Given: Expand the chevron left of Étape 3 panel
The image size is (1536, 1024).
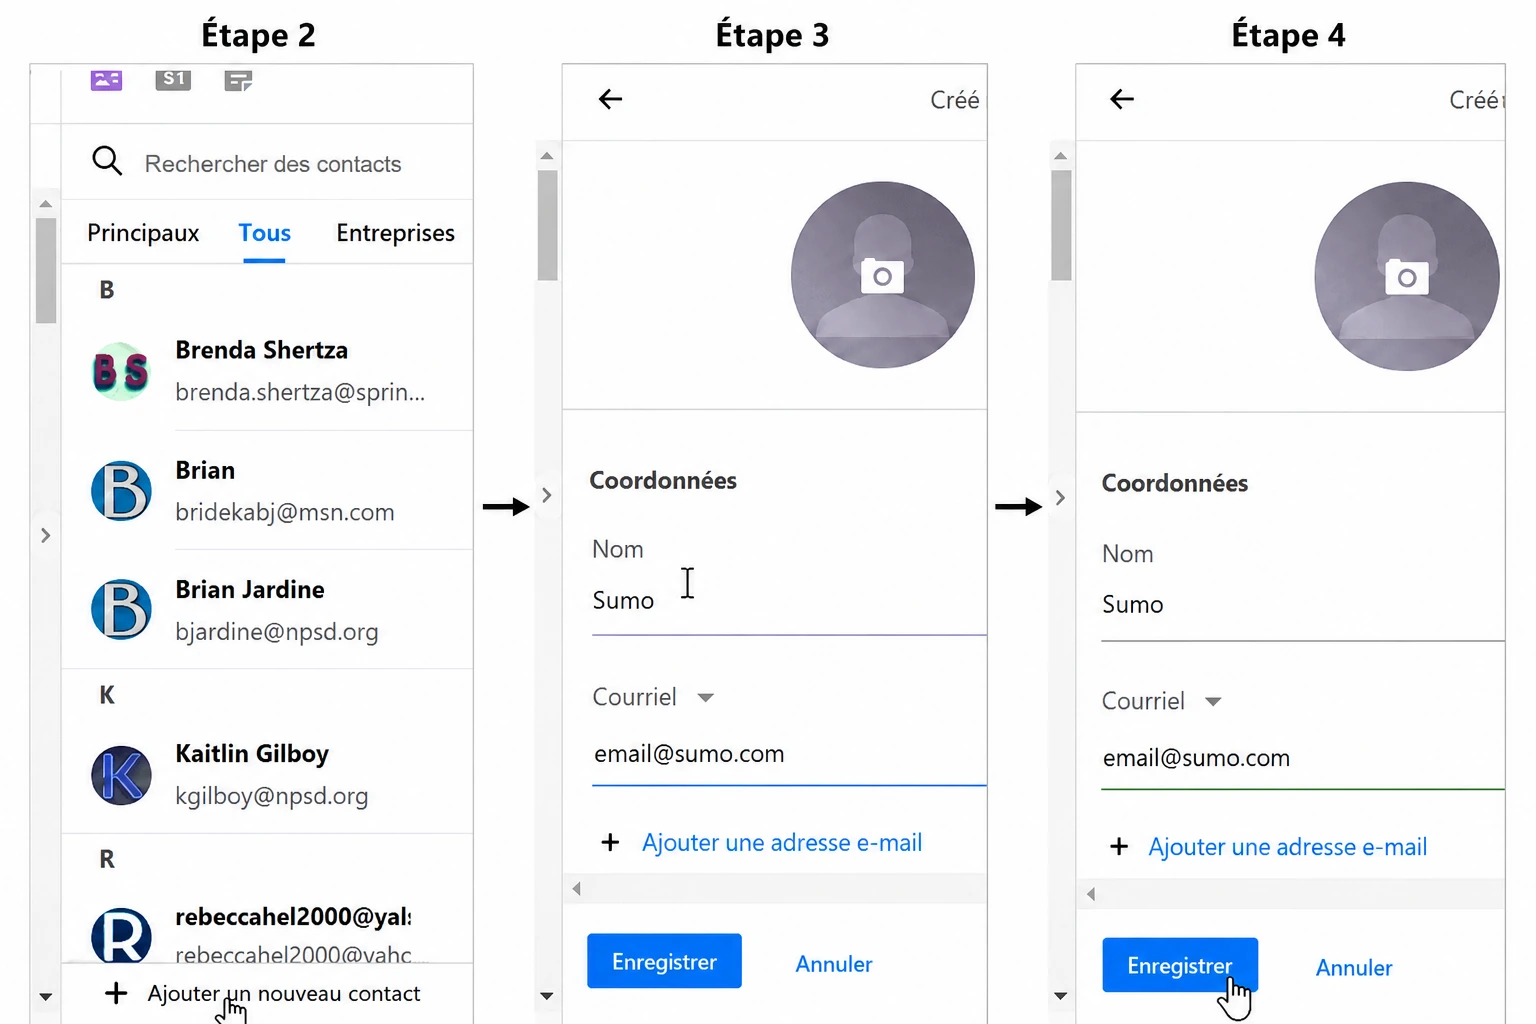Looking at the screenshot, I should coord(546,495).
